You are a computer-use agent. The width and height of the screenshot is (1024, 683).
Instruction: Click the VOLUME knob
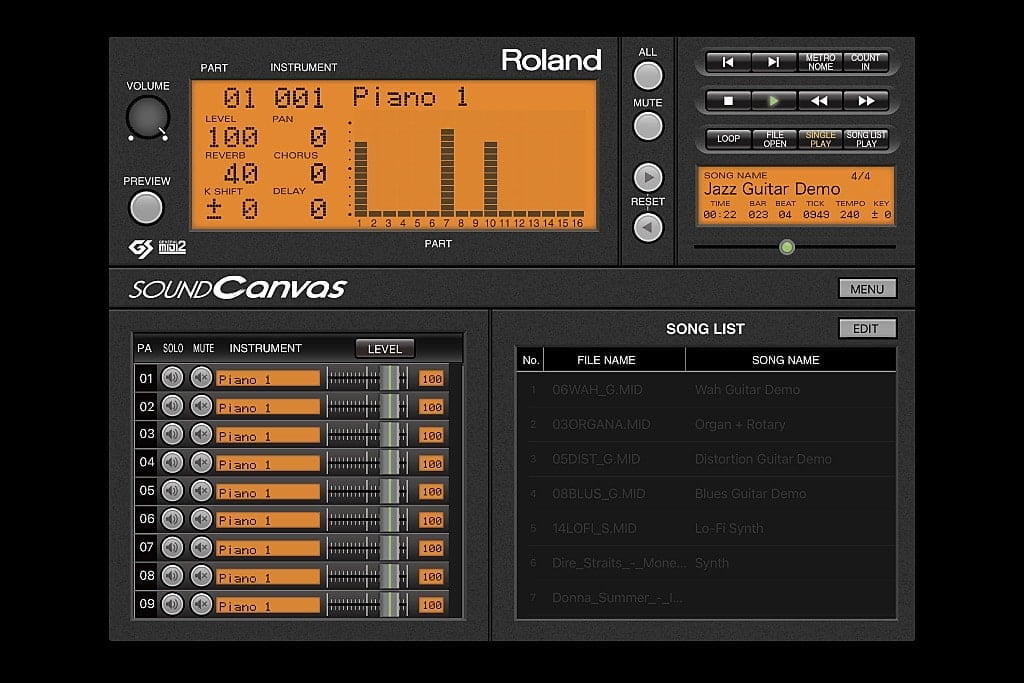(148, 118)
